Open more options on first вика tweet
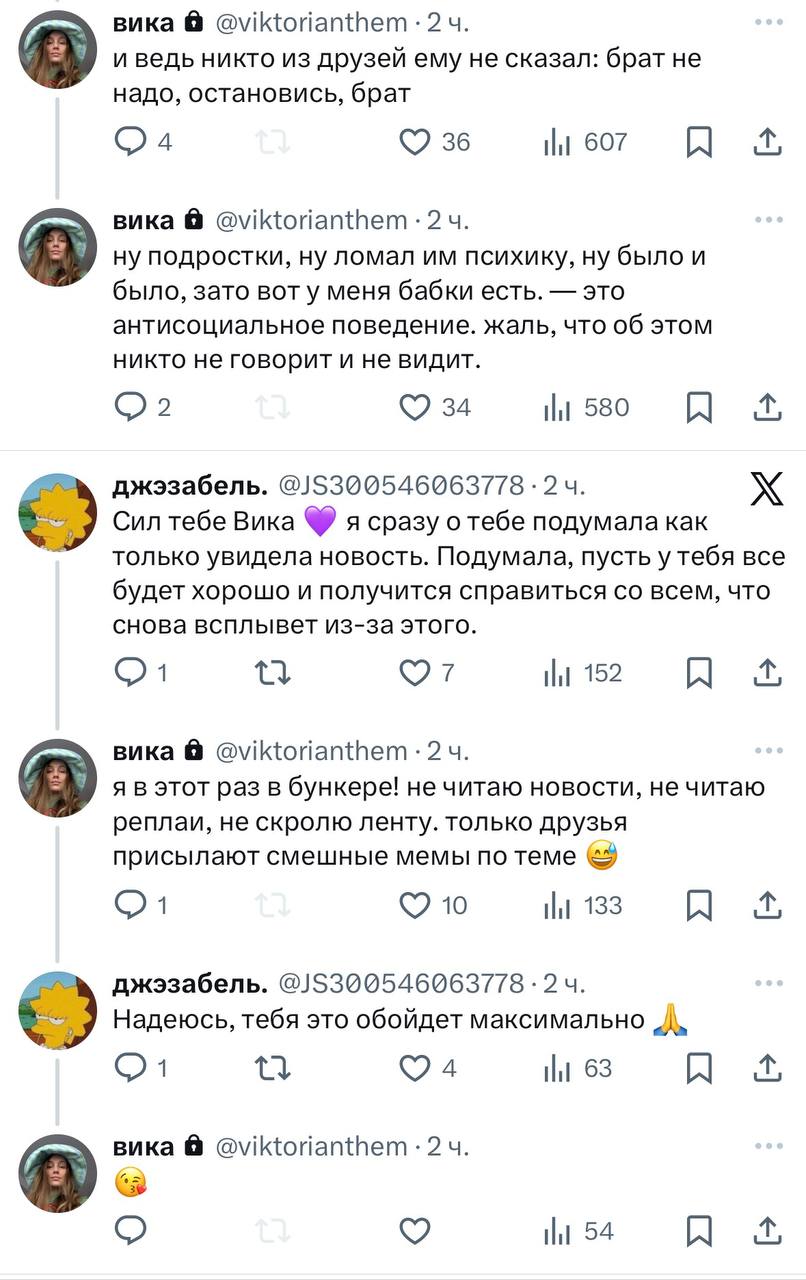Image resolution: width=806 pixels, height=1280 pixels. click(x=768, y=21)
